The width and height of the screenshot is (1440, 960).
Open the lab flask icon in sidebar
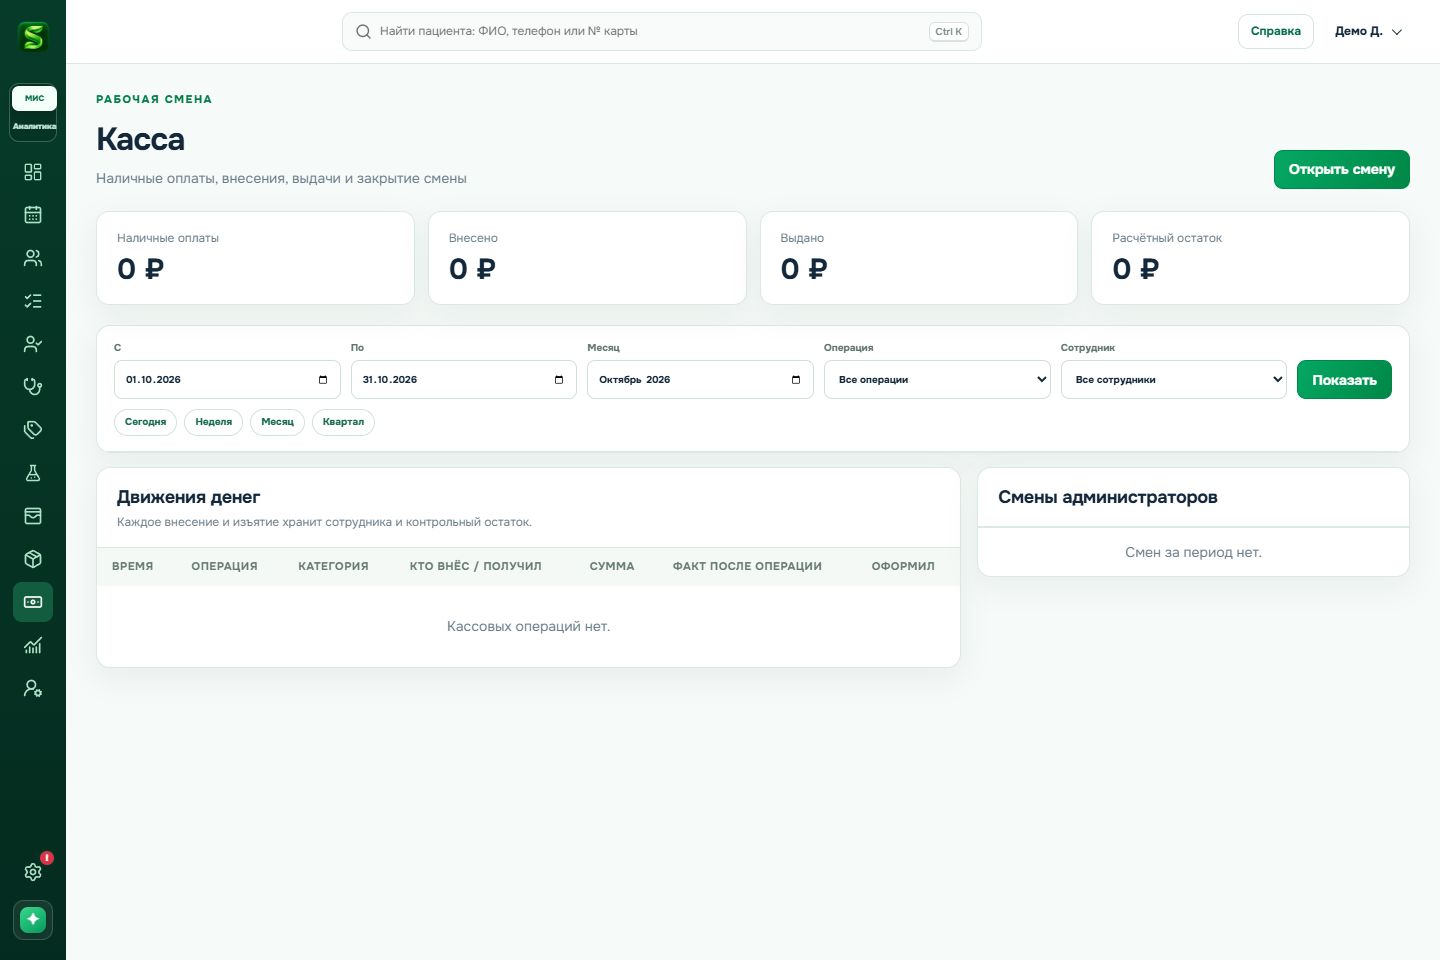33,473
